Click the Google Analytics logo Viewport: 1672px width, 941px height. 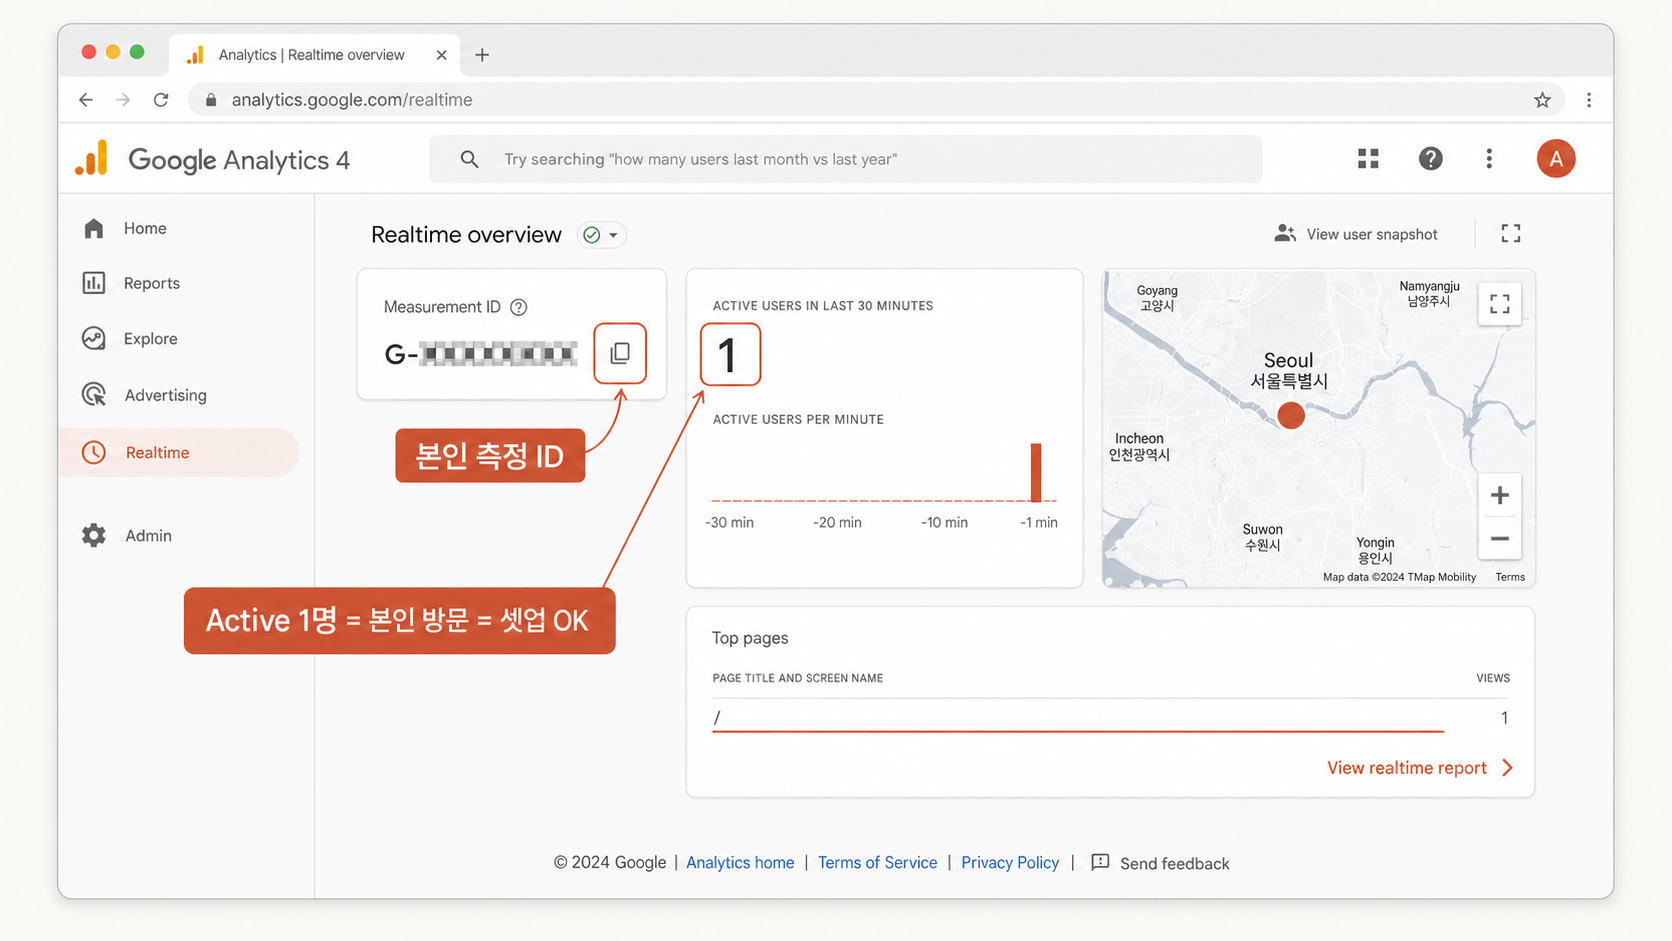92,159
